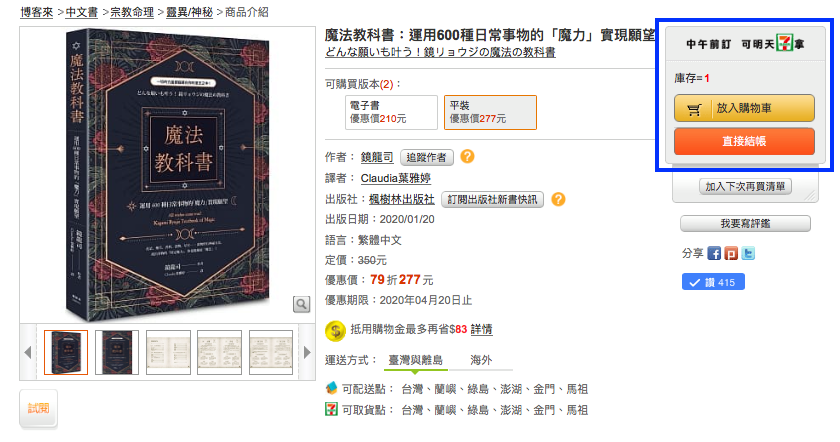Viewport: 840px width, 442px height.
Task: Switch to the 海外 shipping tab
Action: 481,360
